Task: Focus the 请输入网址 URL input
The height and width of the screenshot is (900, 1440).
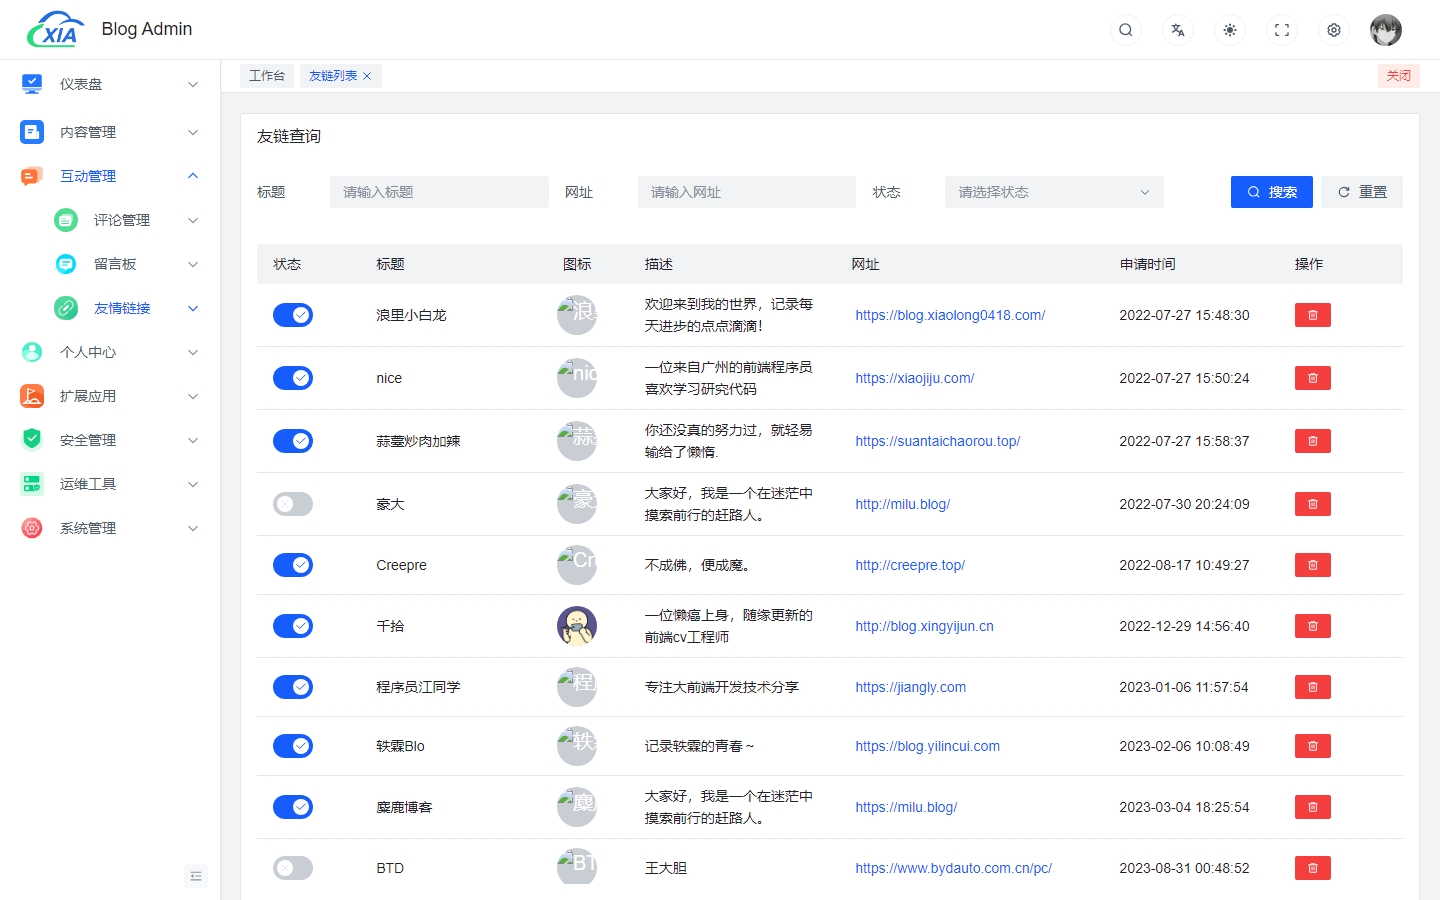Action: click(x=747, y=192)
